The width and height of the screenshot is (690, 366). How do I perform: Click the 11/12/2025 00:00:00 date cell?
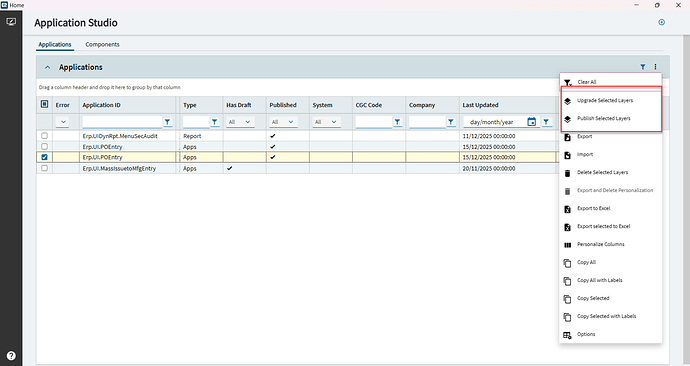(x=488, y=136)
